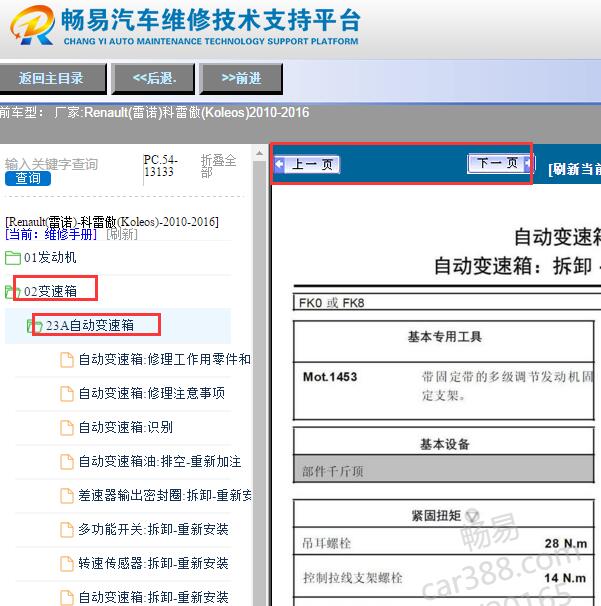The image size is (601, 606).
Task: Collapse the 02变速箱 tree item
Action: tap(51, 291)
